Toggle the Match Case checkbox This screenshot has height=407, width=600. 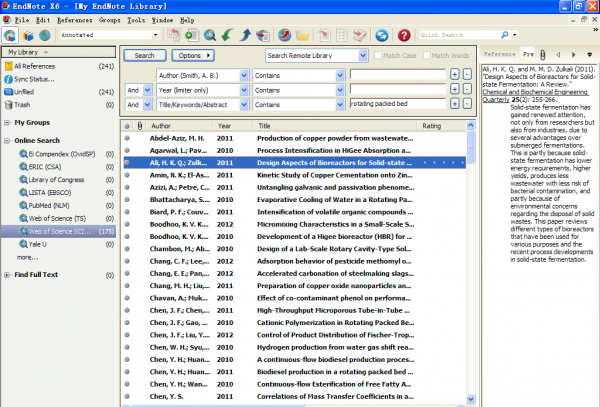pyautogui.click(x=378, y=55)
